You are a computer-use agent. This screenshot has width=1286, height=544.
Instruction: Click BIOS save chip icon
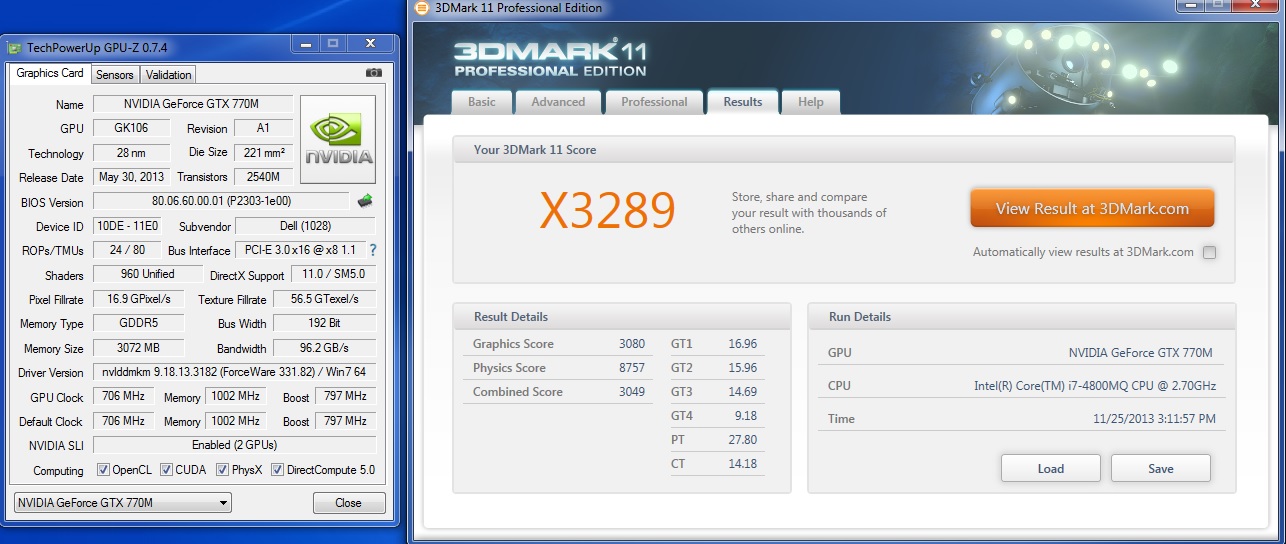click(x=365, y=201)
